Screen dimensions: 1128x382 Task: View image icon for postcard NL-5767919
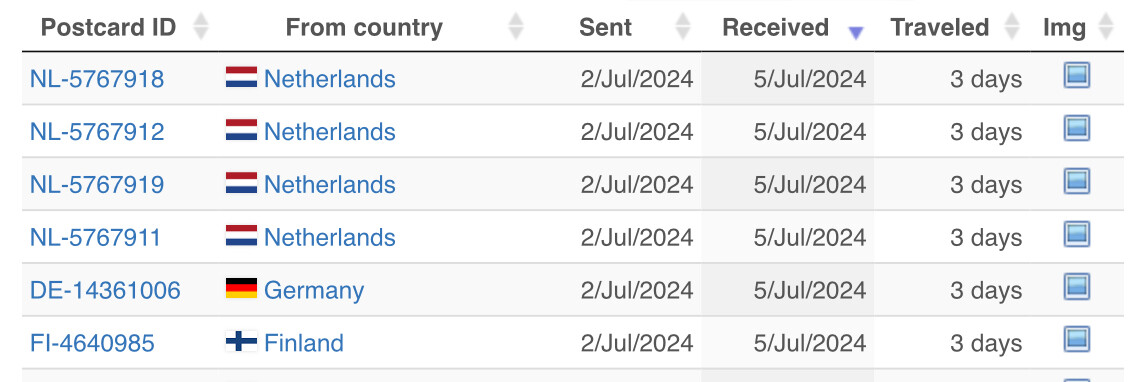(1076, 181)
